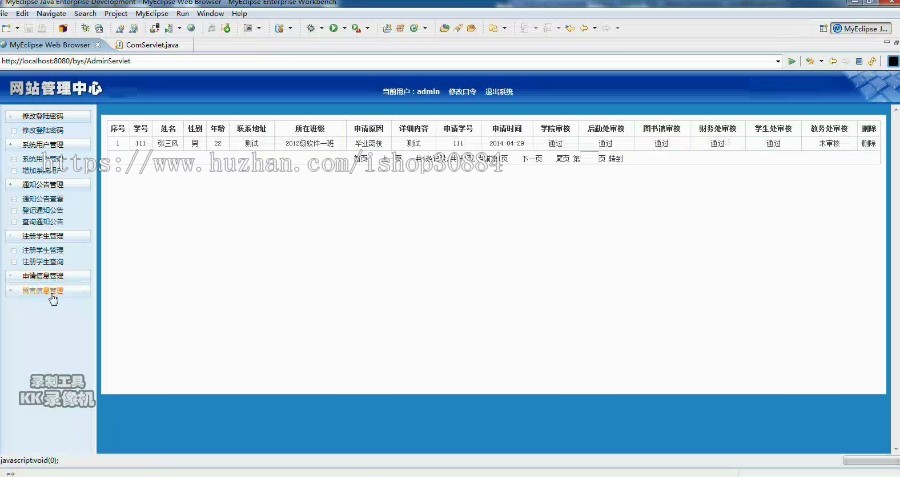900x477 pixels.
Task: Click the Open Perspective icon
Action: (823, 29)
